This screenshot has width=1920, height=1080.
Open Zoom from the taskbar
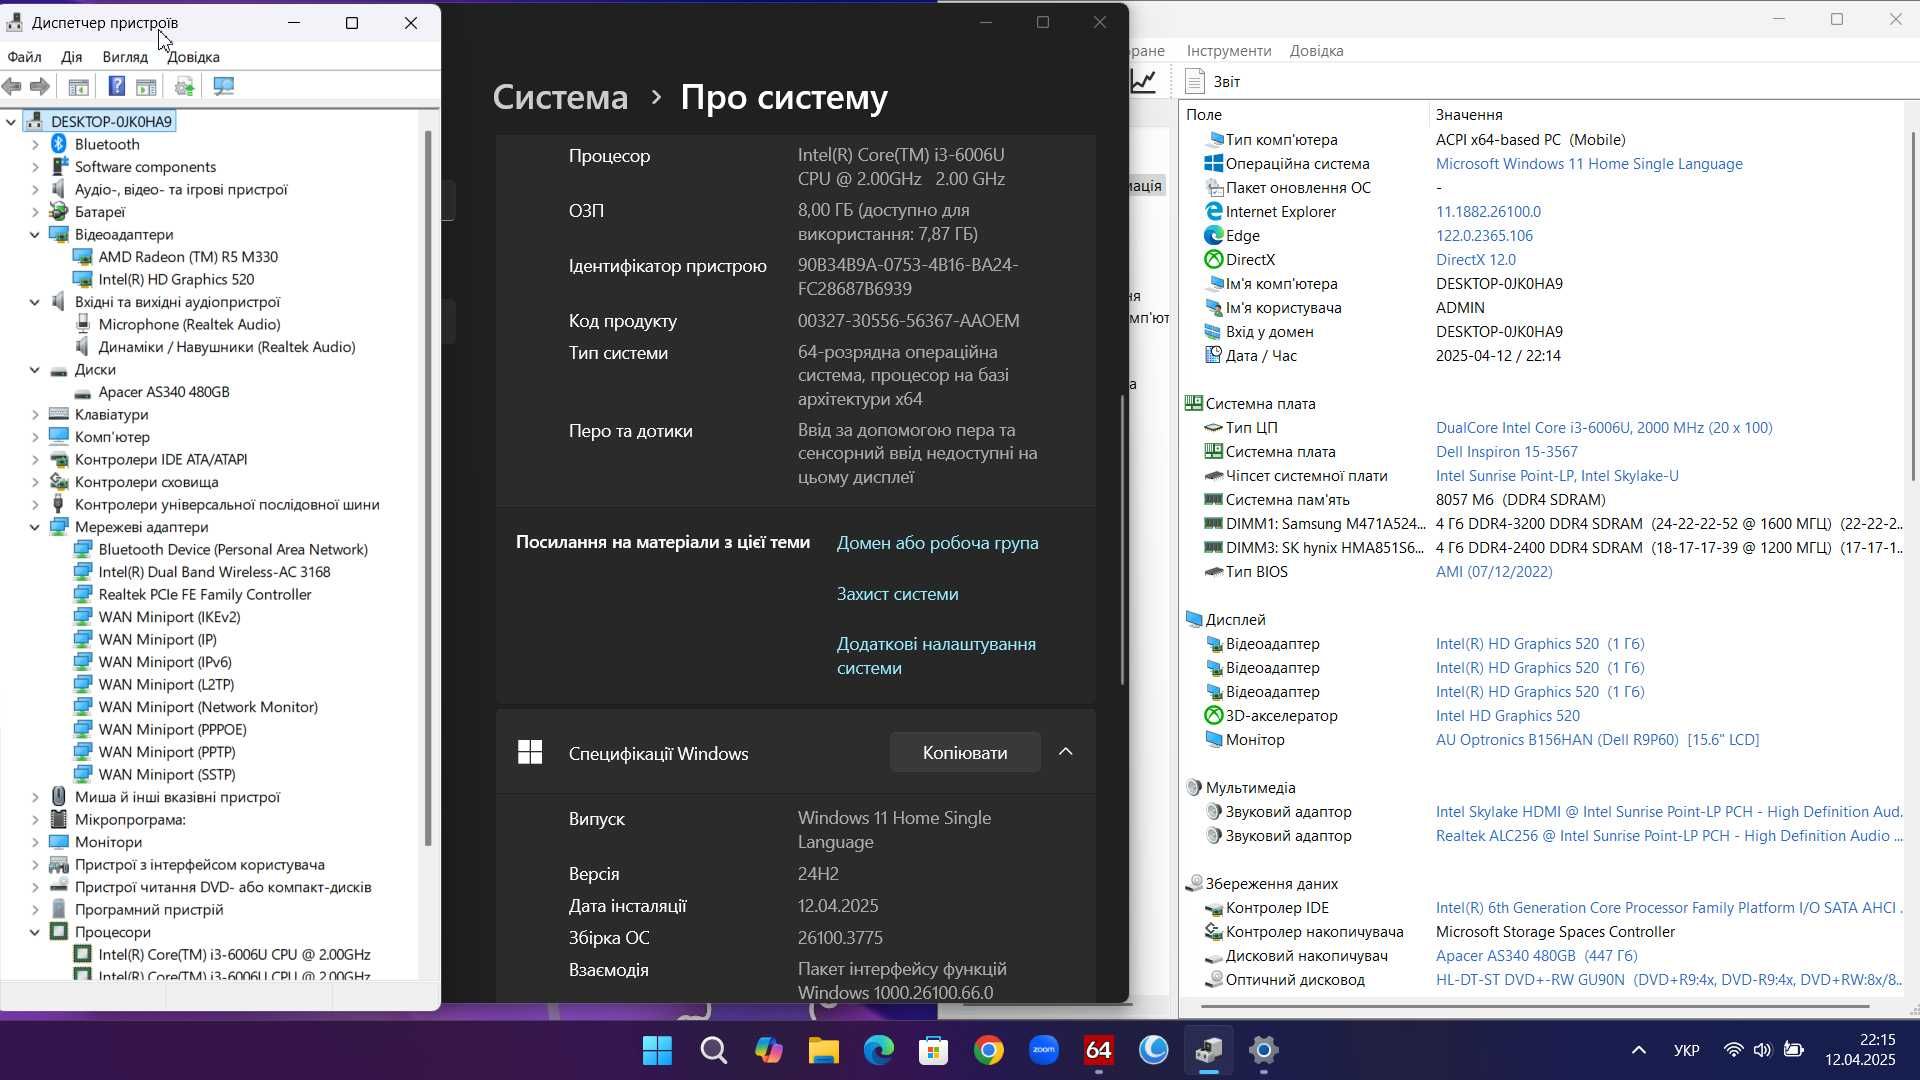pyautogui.click(x=1044, y=1051)
